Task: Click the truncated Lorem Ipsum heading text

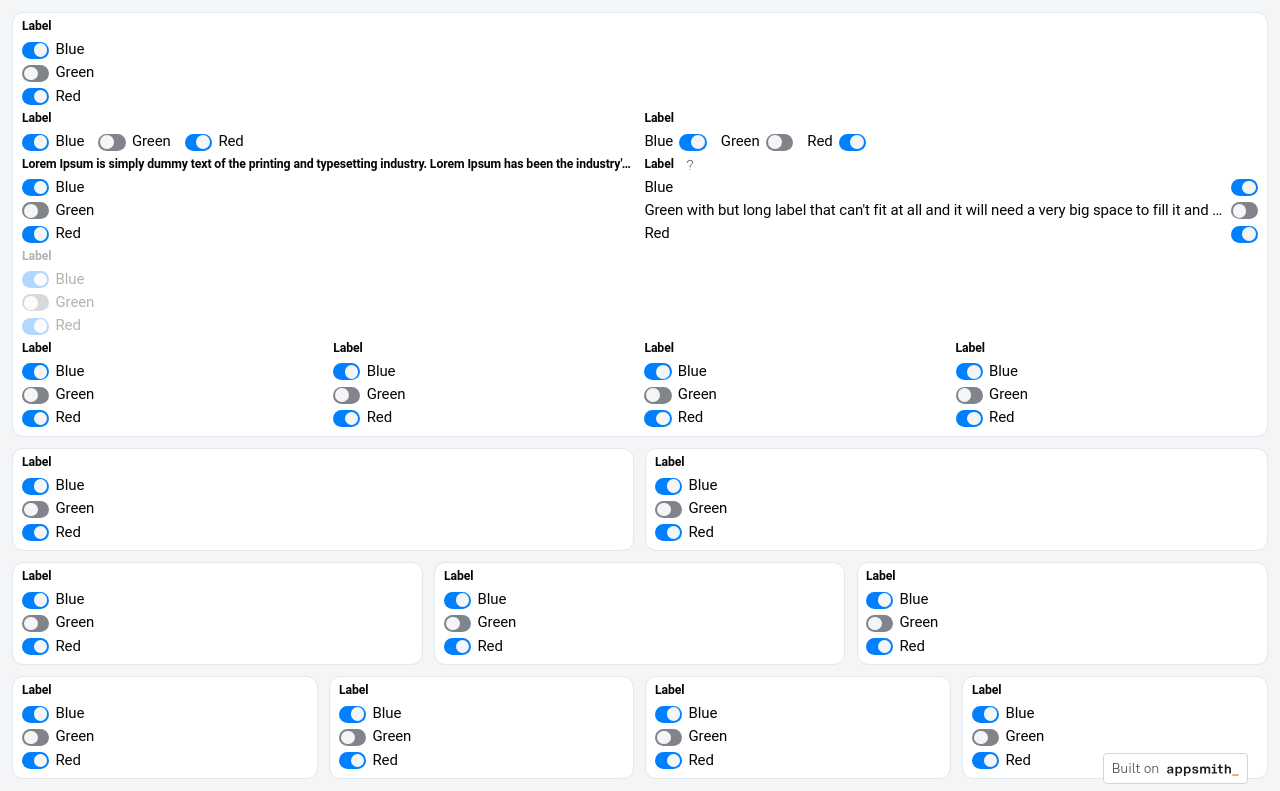Action: coord(326,164)
